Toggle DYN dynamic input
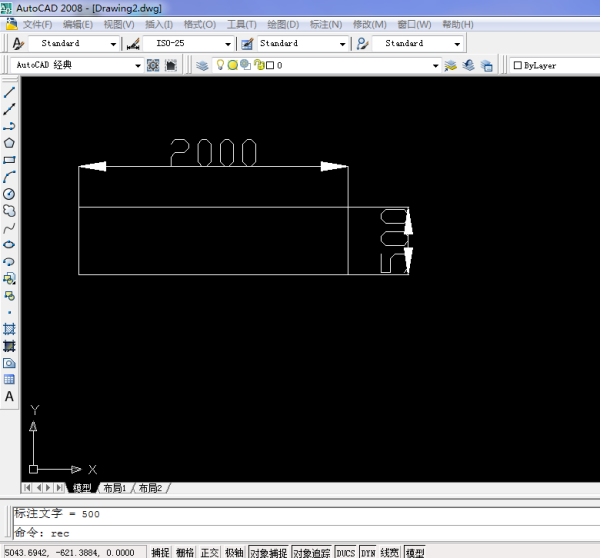Screen dimensions: 600x558 click(x=368, y=552)
